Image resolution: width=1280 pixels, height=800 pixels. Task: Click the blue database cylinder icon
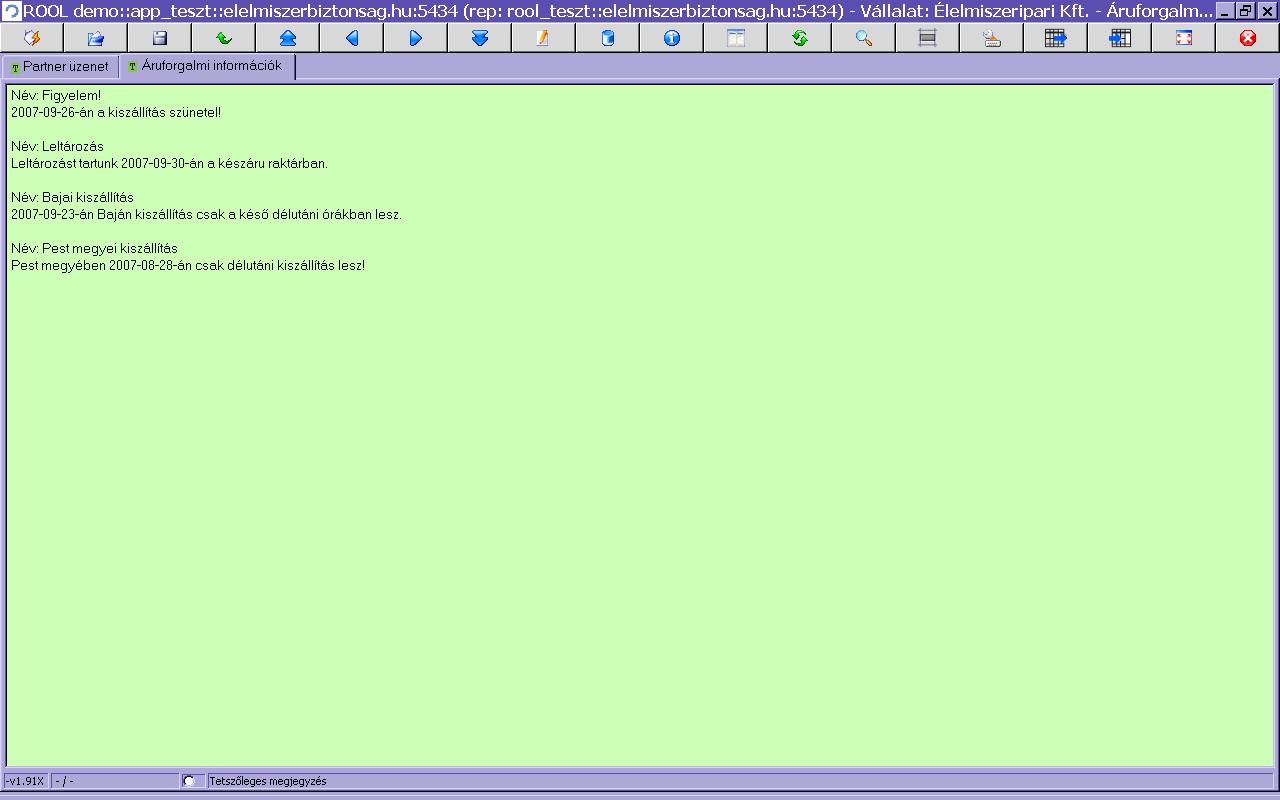[607, 38]
